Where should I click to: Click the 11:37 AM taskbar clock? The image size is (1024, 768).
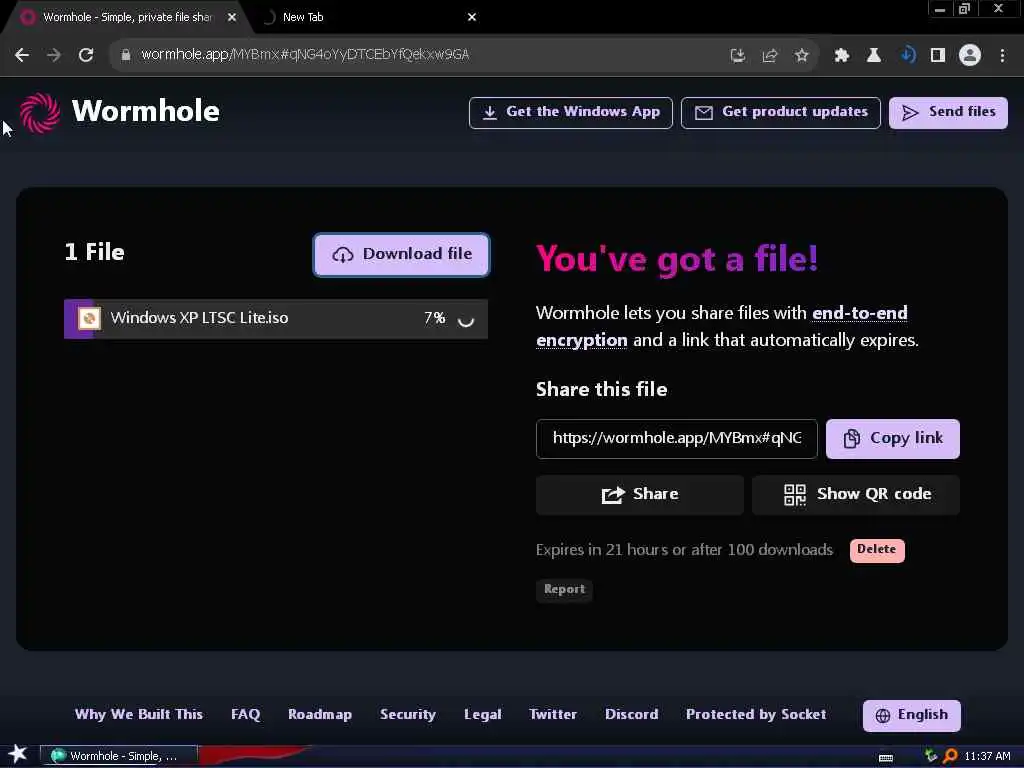[987, 756]
